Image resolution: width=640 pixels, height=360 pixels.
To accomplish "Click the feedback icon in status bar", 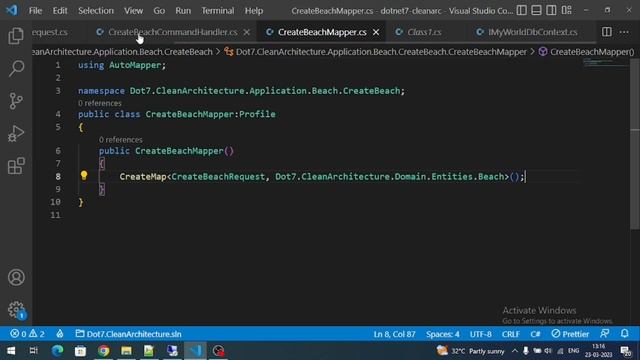I will (x=604, y=333).
